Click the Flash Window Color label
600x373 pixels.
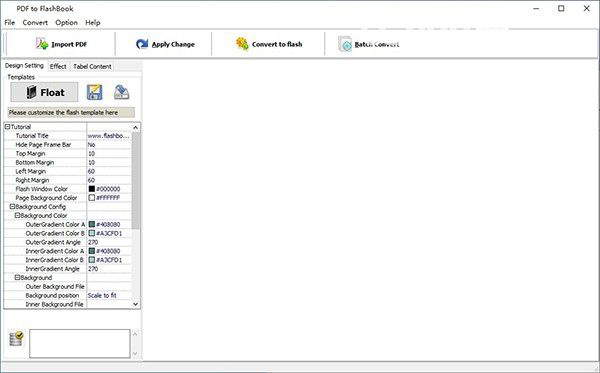[x=41, y=189]
